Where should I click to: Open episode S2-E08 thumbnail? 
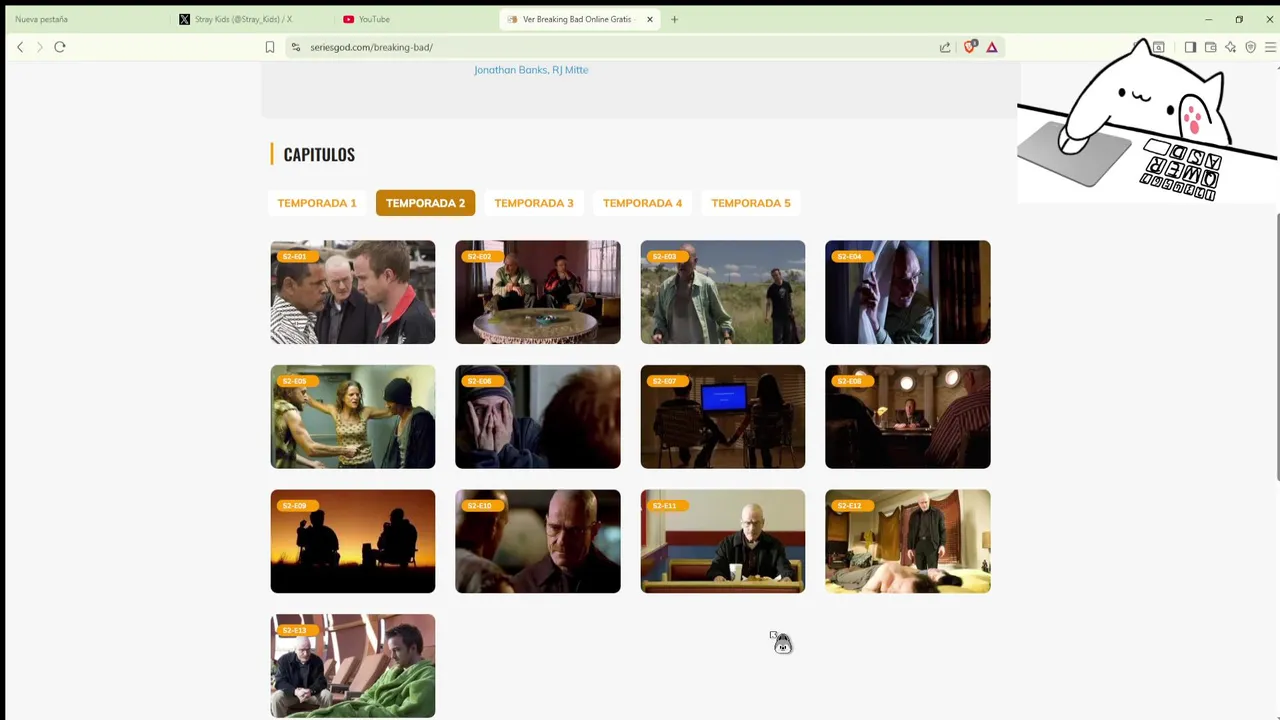908,417
